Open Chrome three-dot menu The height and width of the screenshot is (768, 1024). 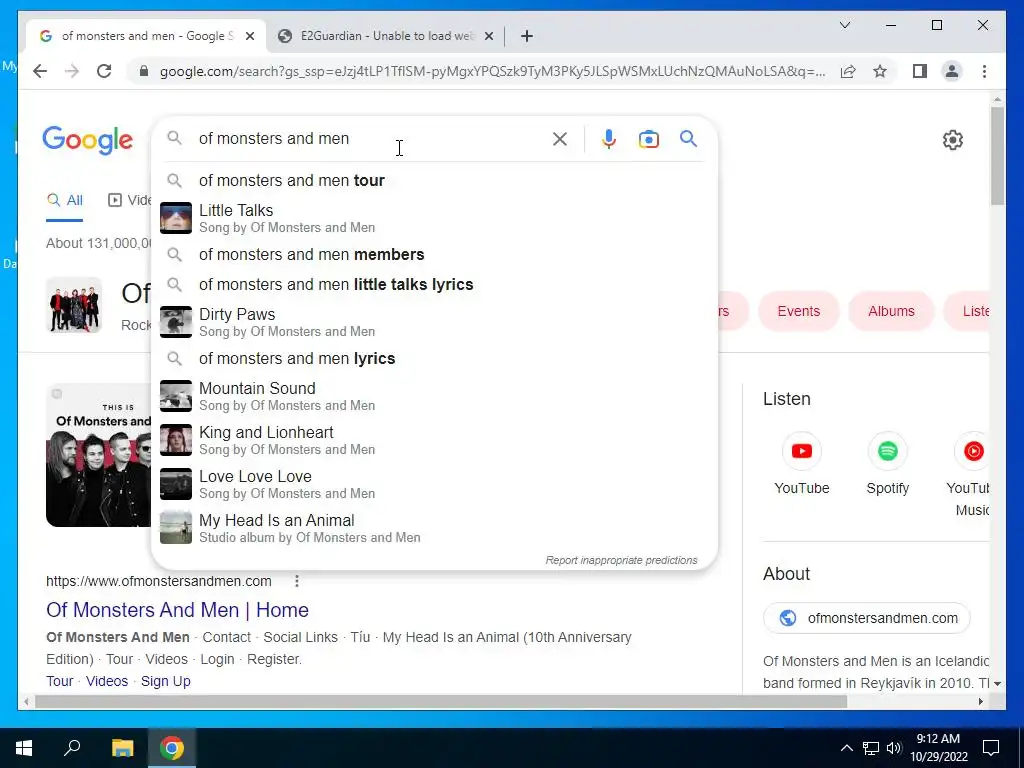point(984,71)
